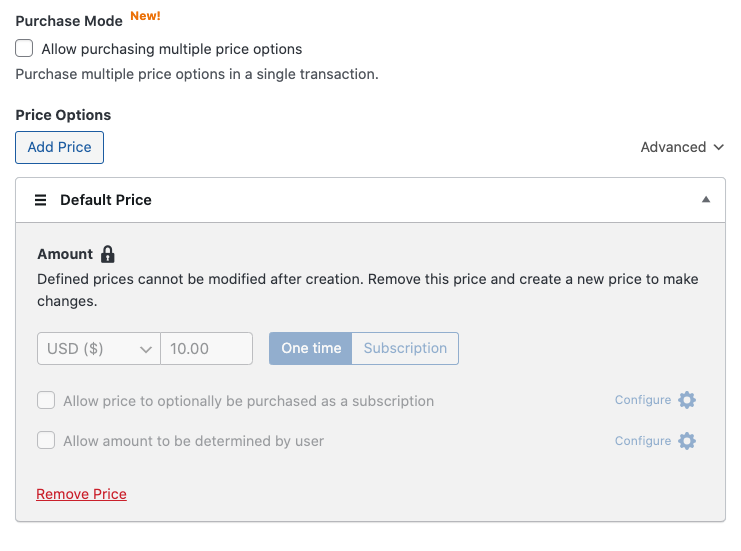Click the orange New! badge
The width and height of the screenshot is (741, 551).
coord(145,16)
